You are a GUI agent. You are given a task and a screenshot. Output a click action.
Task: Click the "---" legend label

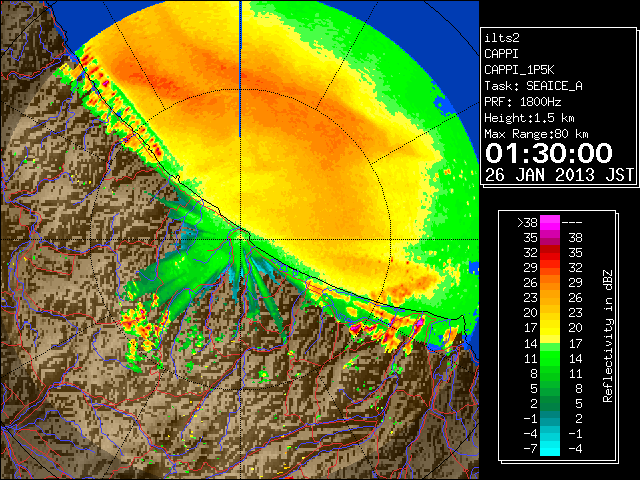click(x=572, y=223)
